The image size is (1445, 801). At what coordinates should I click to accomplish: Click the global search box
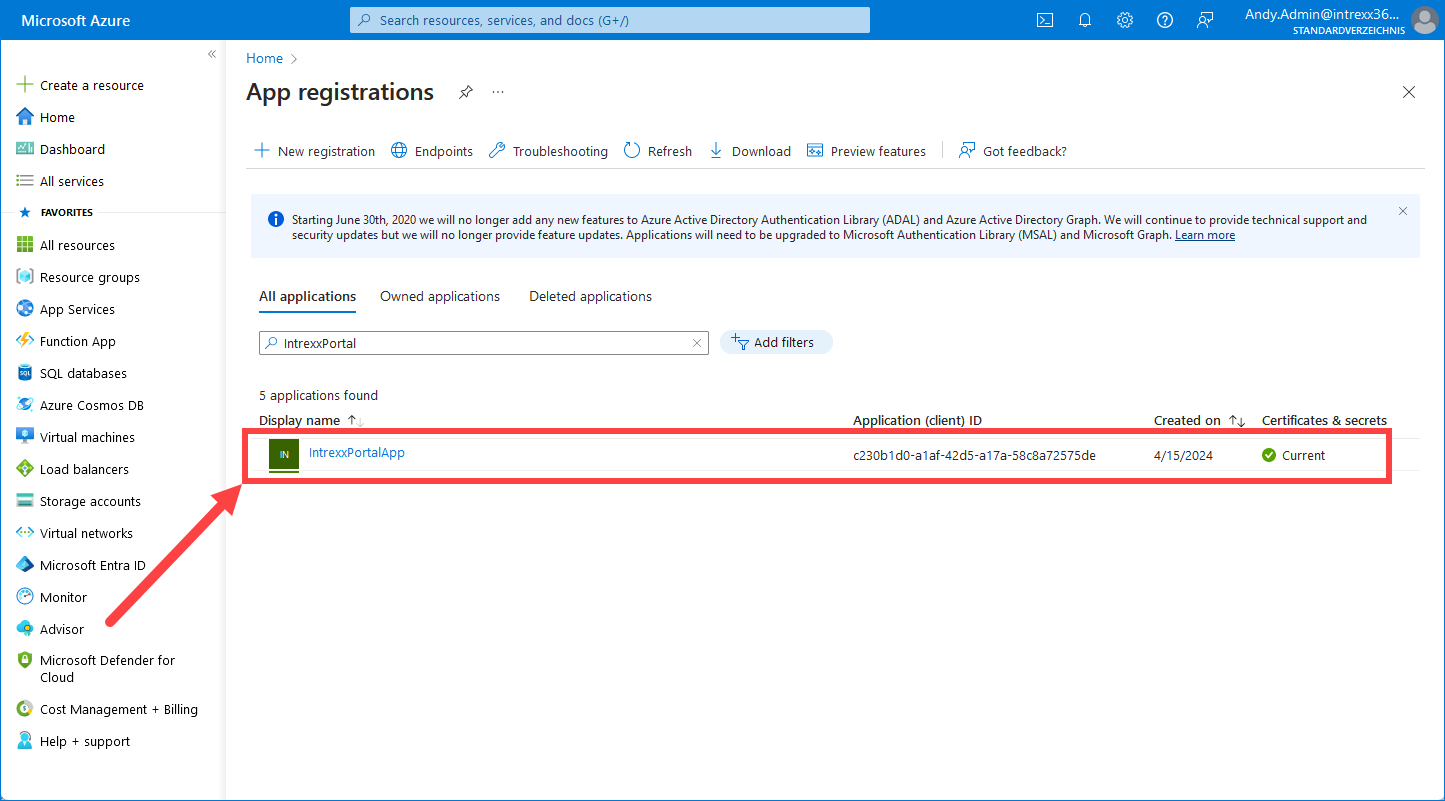[x=610, y=20]
